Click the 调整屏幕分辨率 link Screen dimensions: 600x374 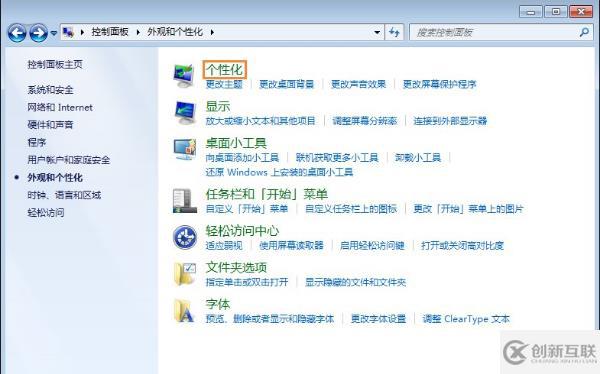(x=364, y=121)
